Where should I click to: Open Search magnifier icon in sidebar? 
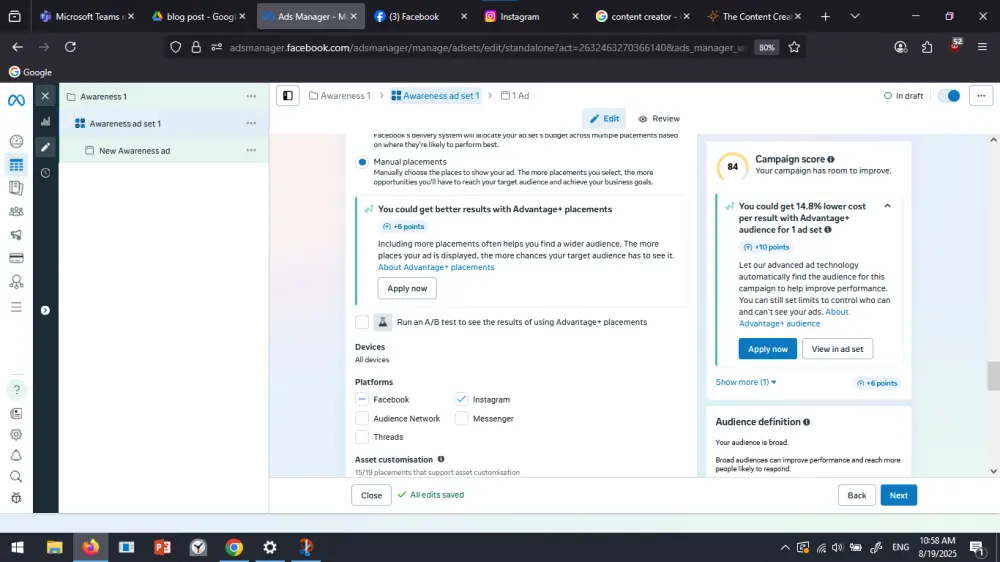pos(17,477)
